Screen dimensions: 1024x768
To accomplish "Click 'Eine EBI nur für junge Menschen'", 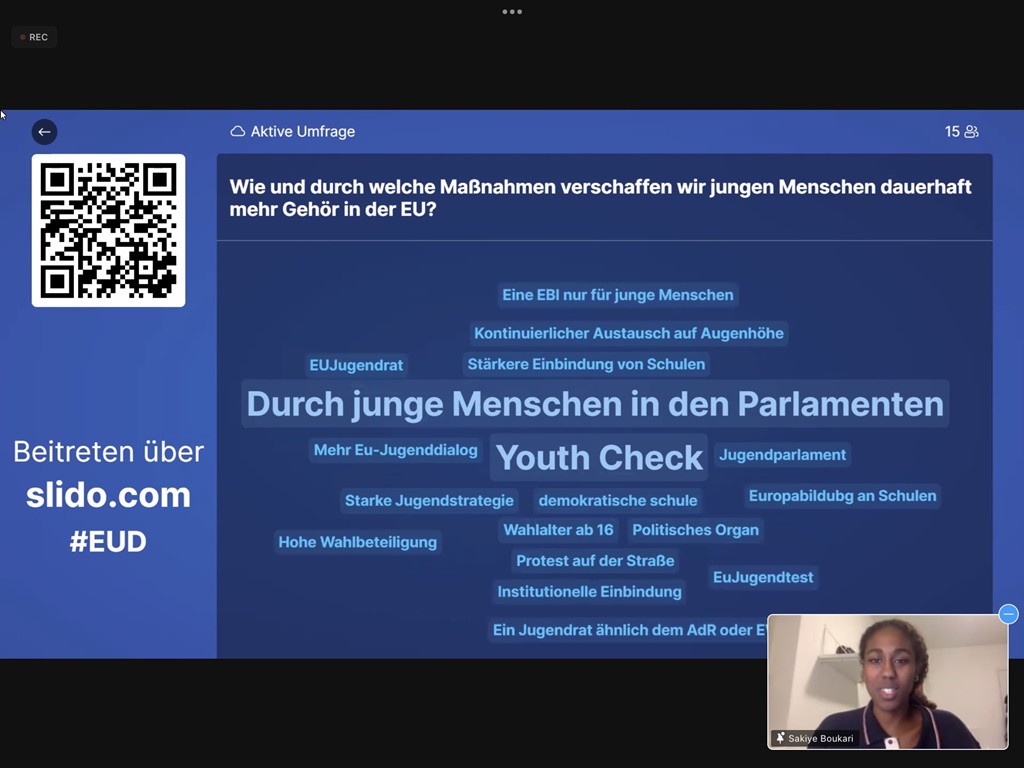I will 618,295.
